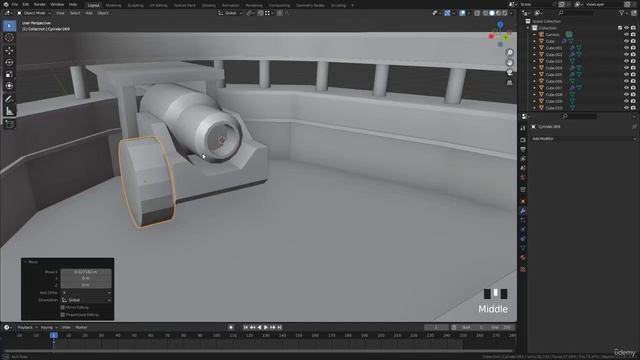Click the current frame marker in the timeline
The width and height of the screenshot is (640, 360).
coord(53,335)
